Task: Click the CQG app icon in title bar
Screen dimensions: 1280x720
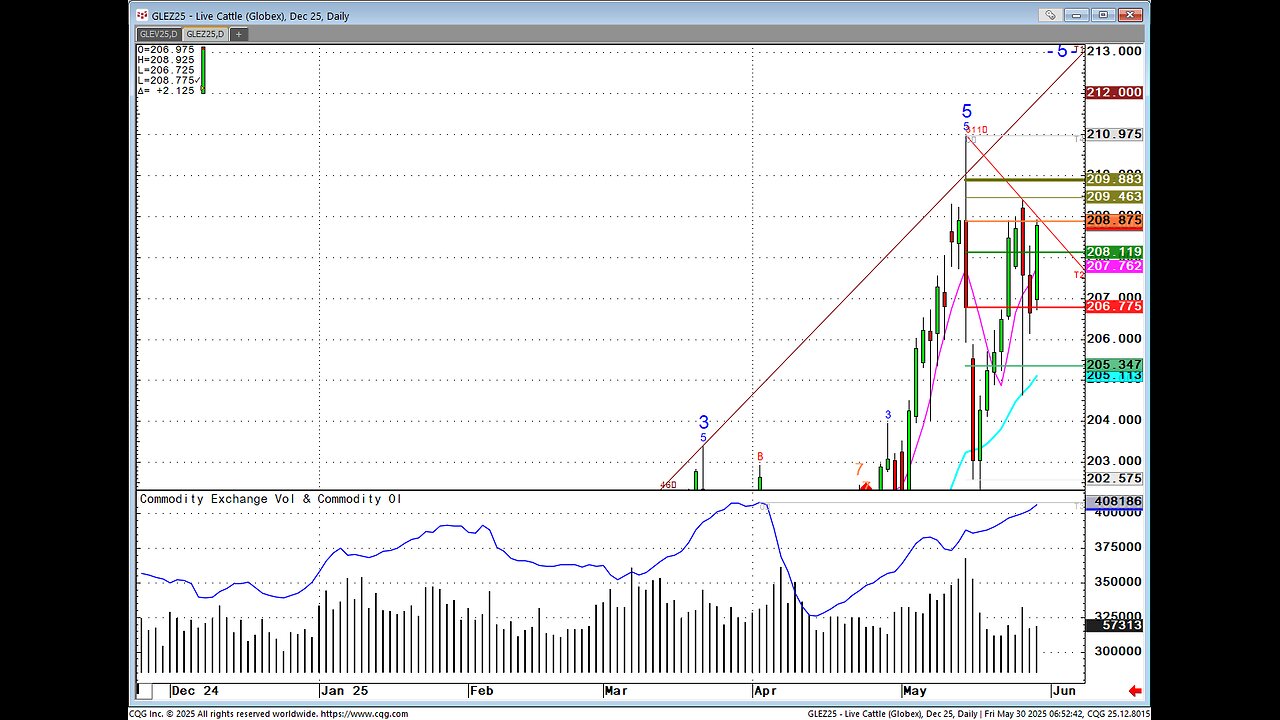Action: (x=142, y=16)
